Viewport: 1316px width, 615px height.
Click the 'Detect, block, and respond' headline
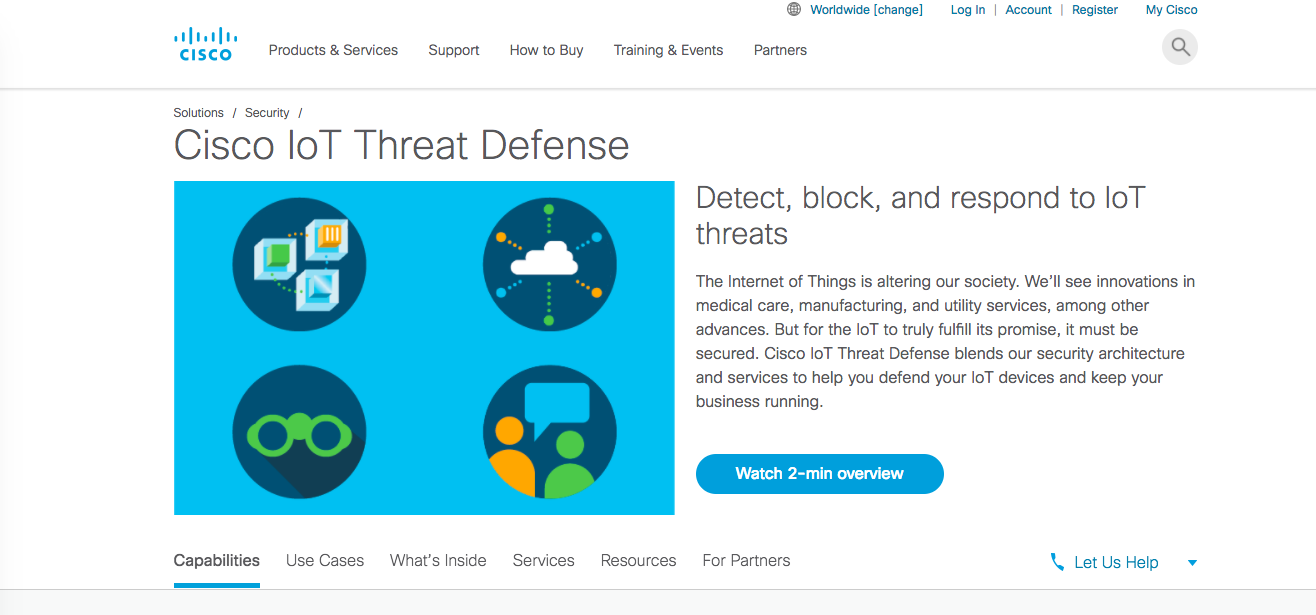[920, 216]
